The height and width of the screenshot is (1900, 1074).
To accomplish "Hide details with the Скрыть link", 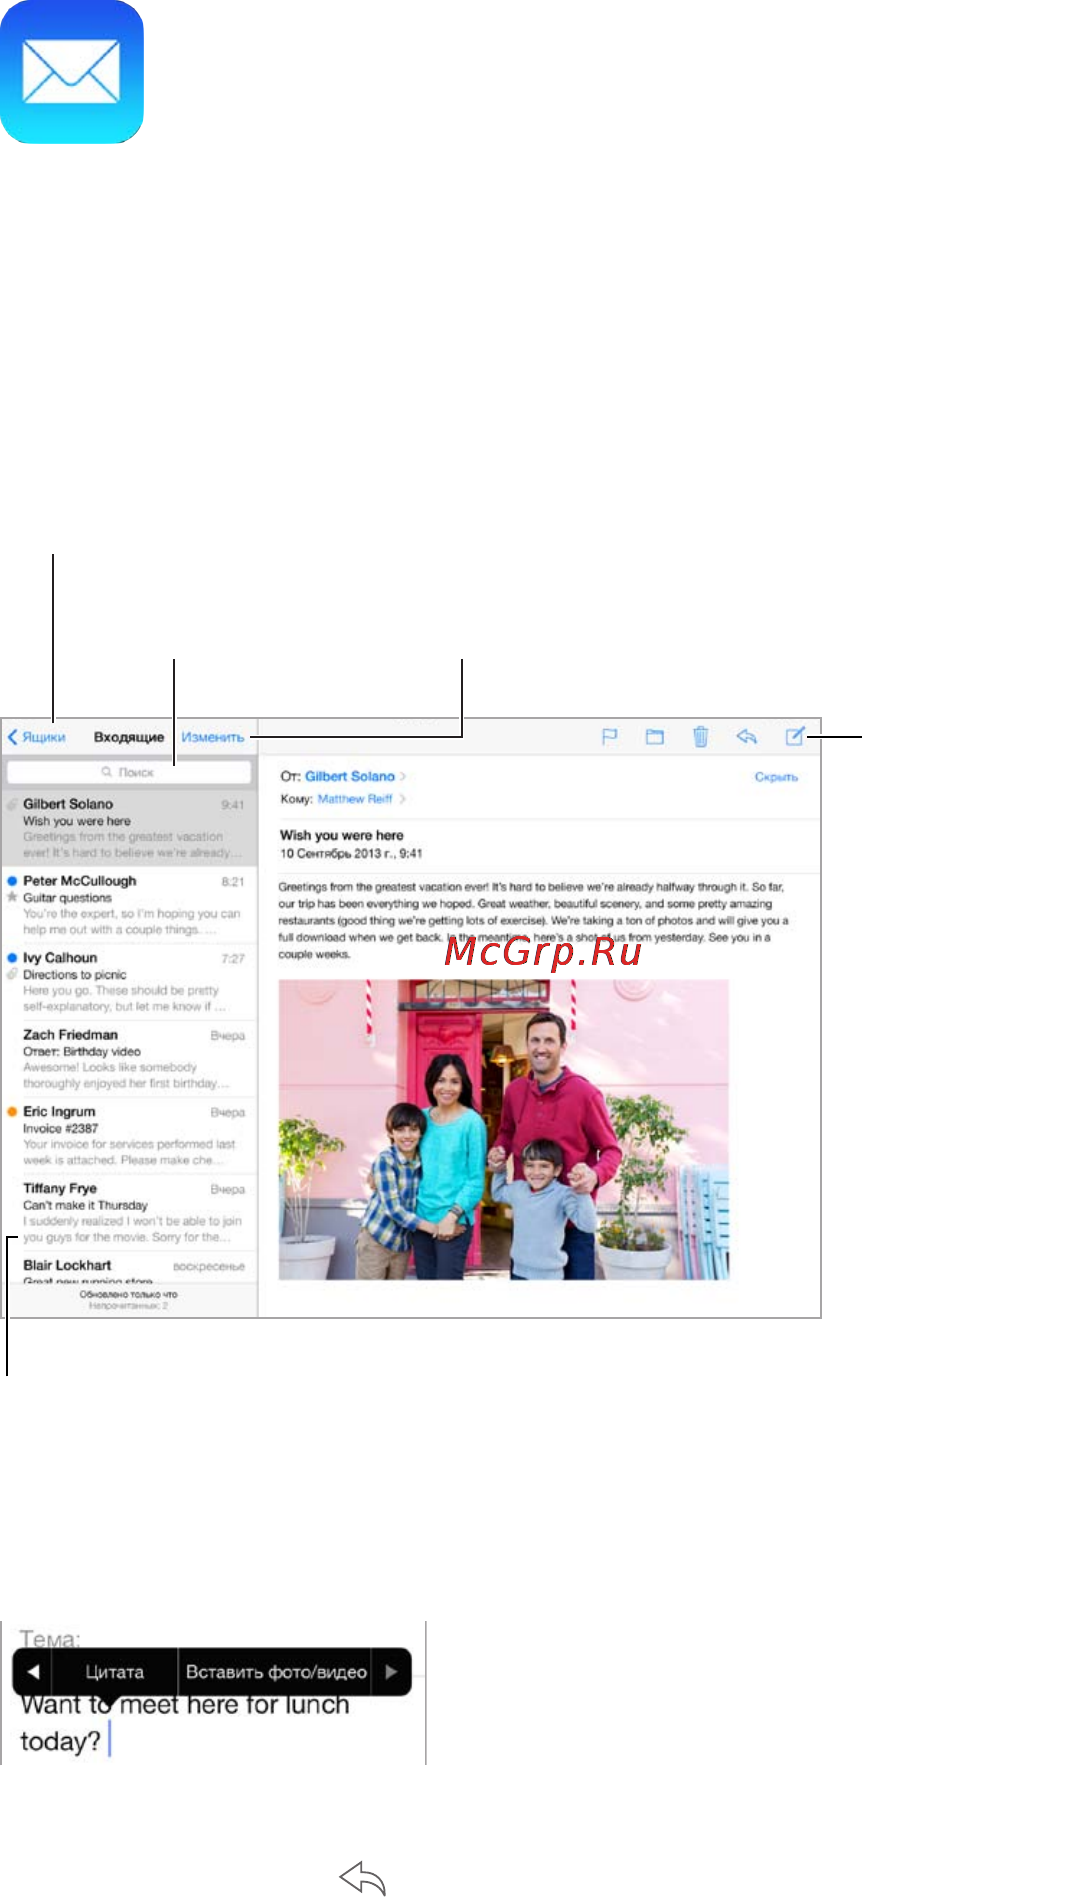I will 776,777.
